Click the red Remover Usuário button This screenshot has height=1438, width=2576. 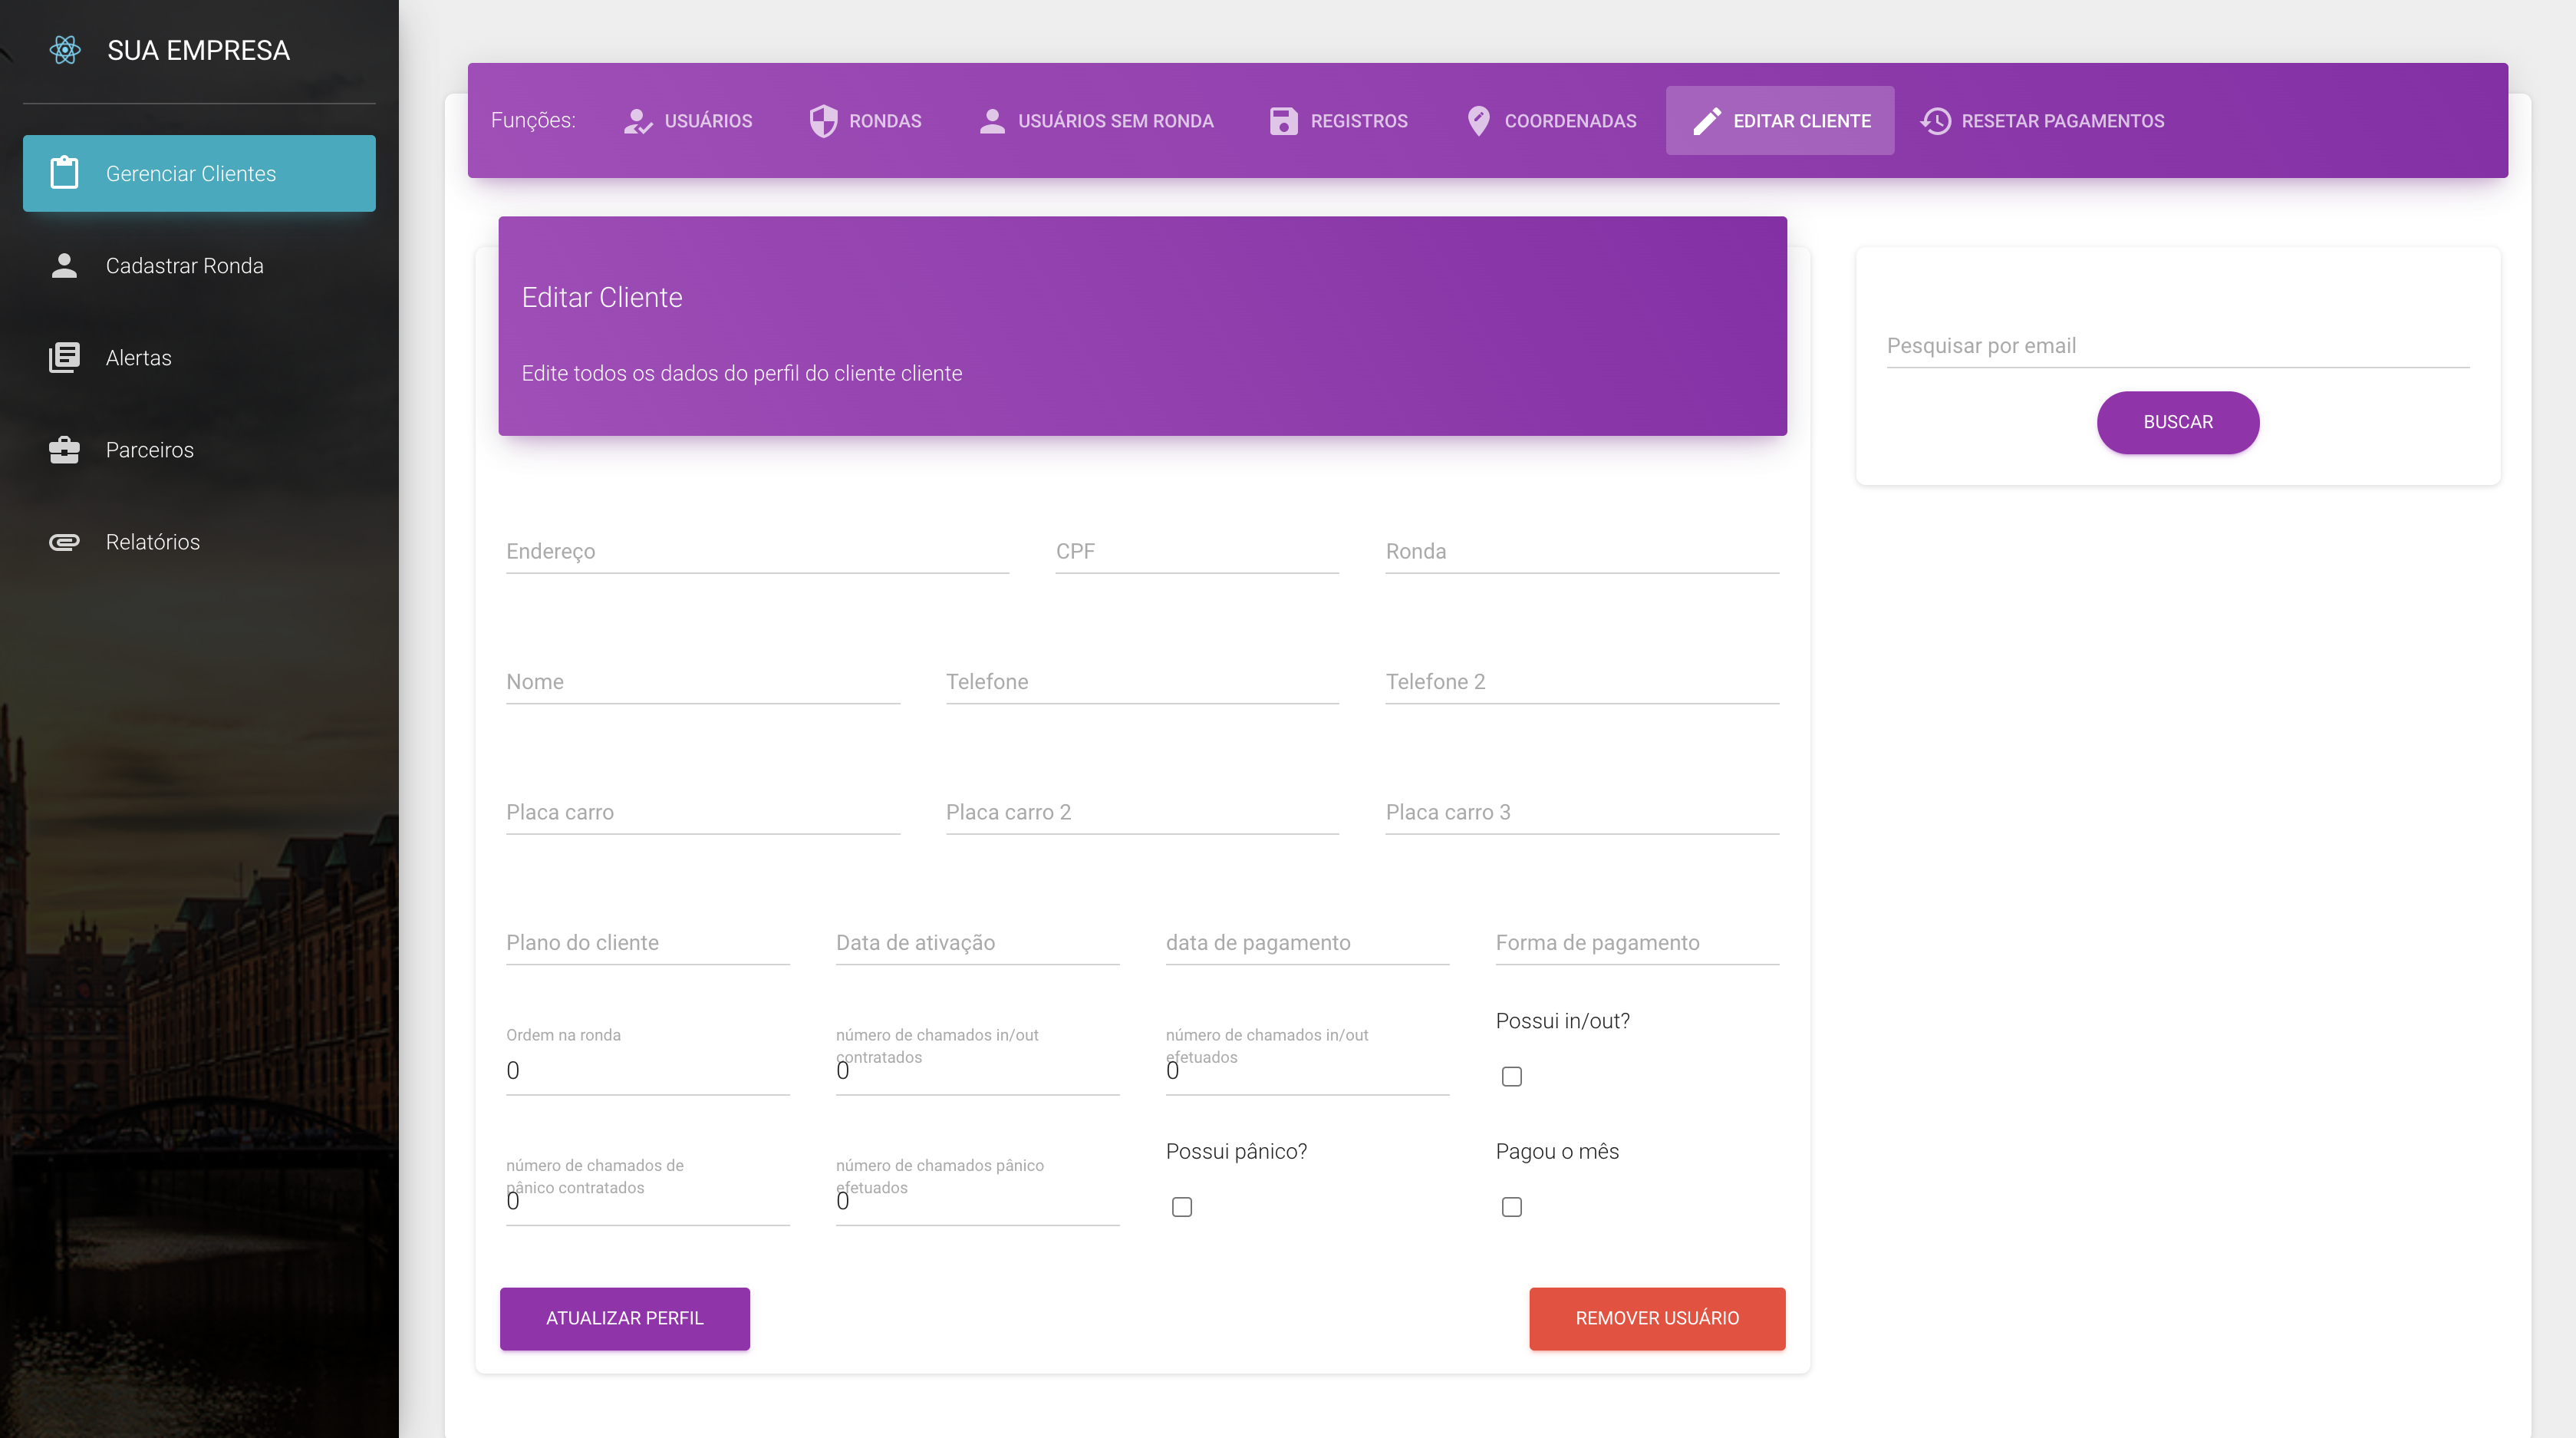pyautogui.click(x=1657, y=1318)
